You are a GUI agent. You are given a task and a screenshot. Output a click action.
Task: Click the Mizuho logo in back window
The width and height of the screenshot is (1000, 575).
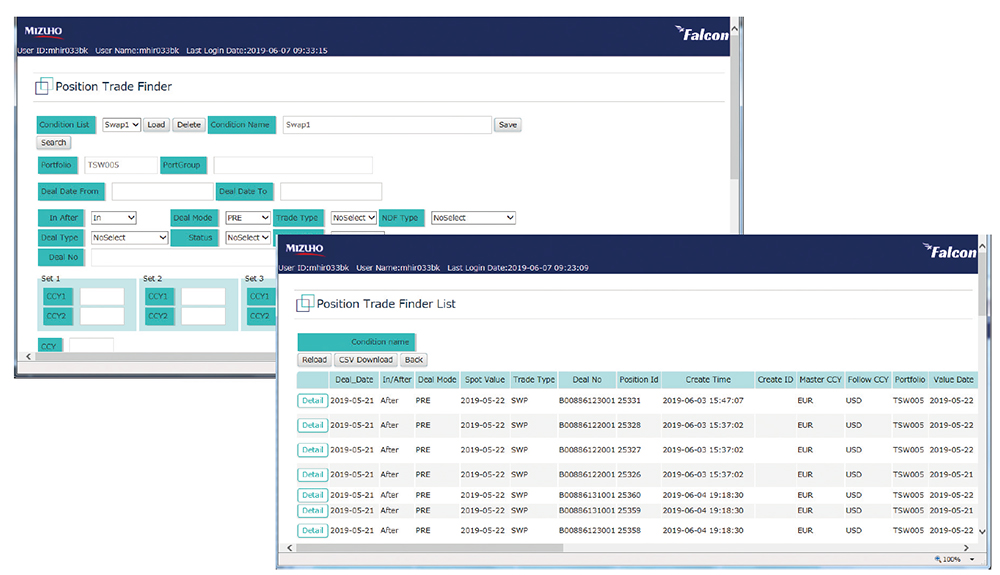coord(44,32)
